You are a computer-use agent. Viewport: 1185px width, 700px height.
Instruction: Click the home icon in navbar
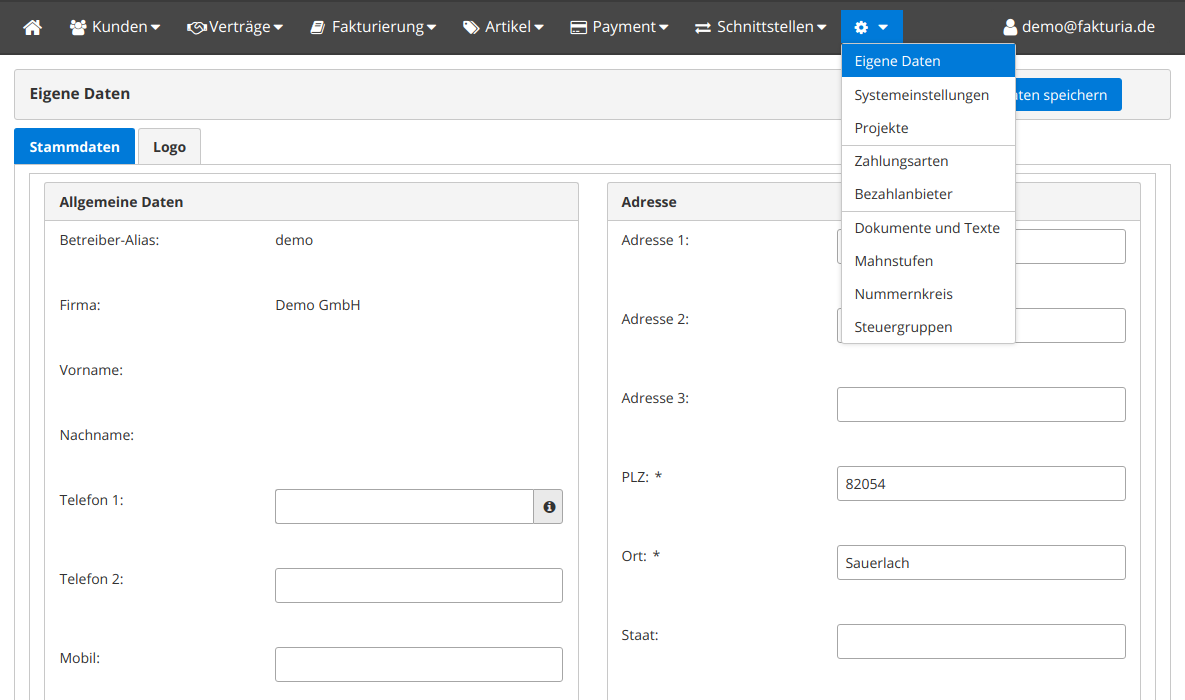coord(33,28)
